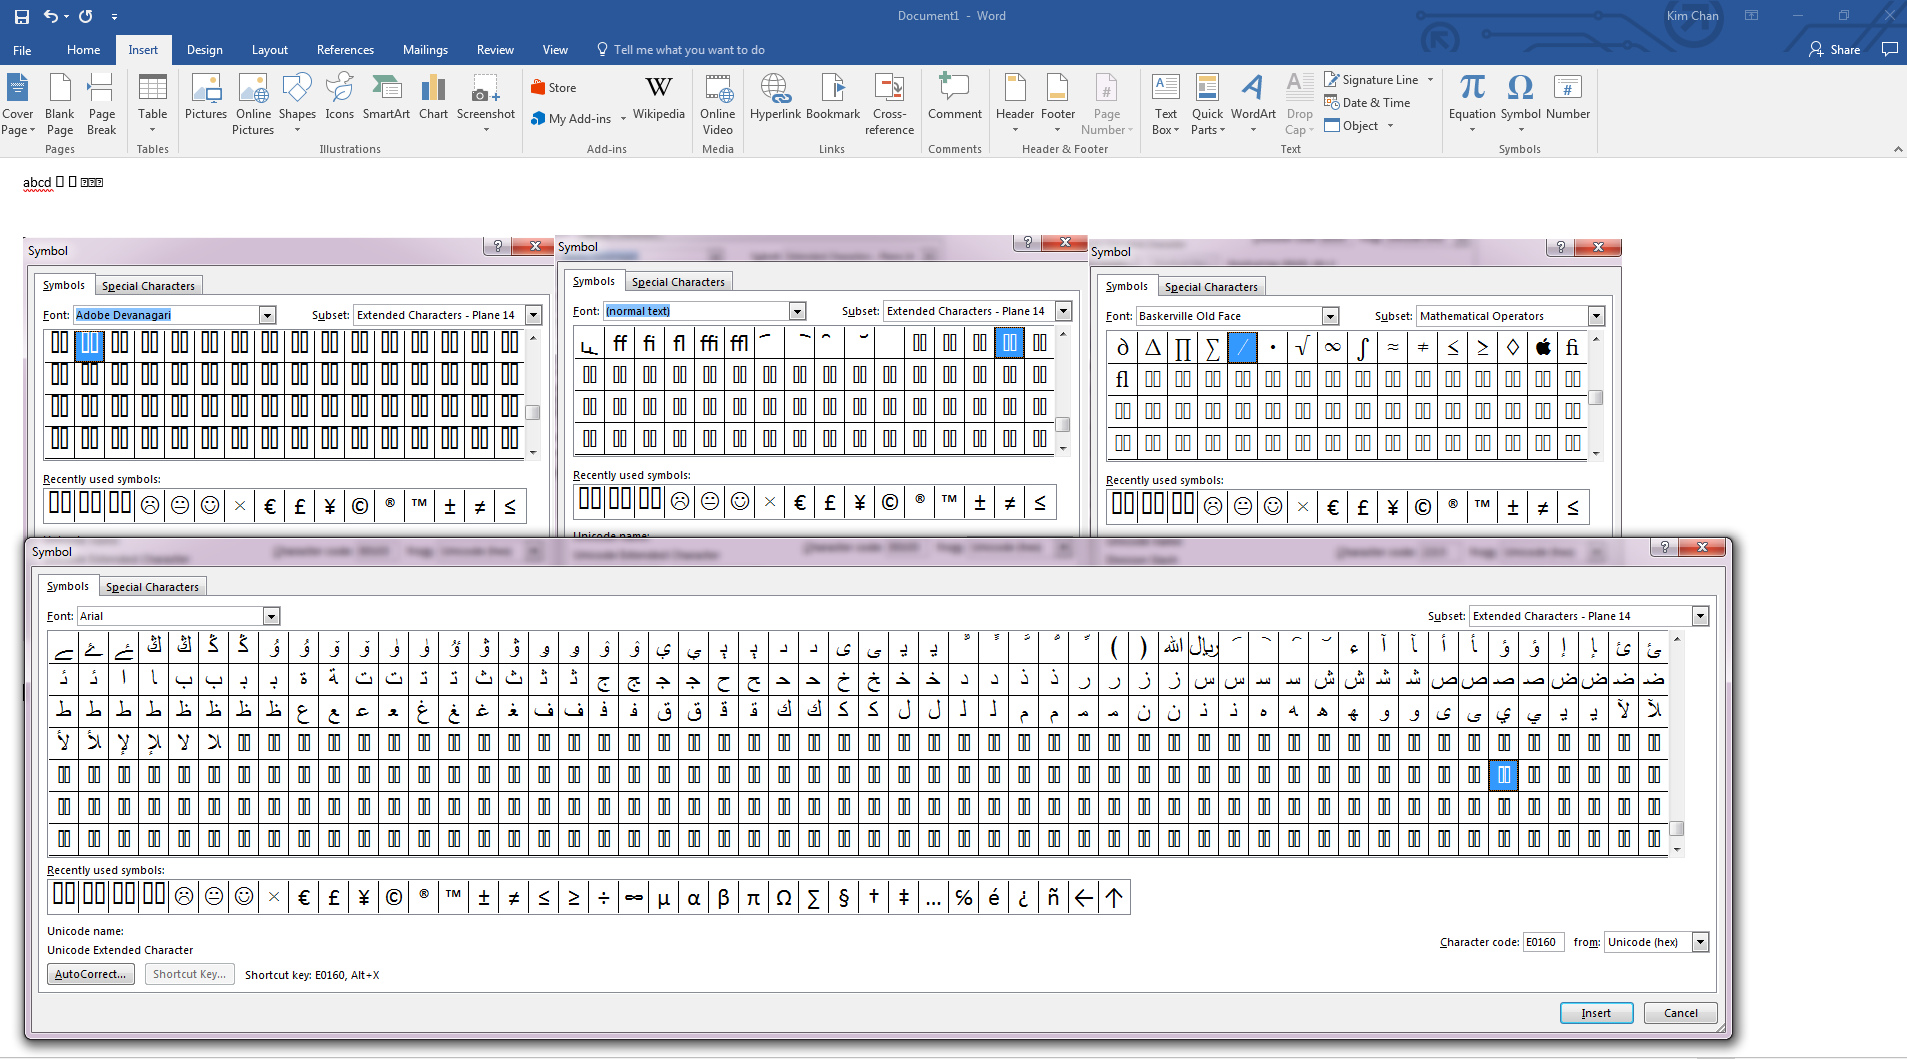This screenshot has height=1059, width=1907.
Task: Pick the euro sign in front dialog recents
Action: coord(304,898)
